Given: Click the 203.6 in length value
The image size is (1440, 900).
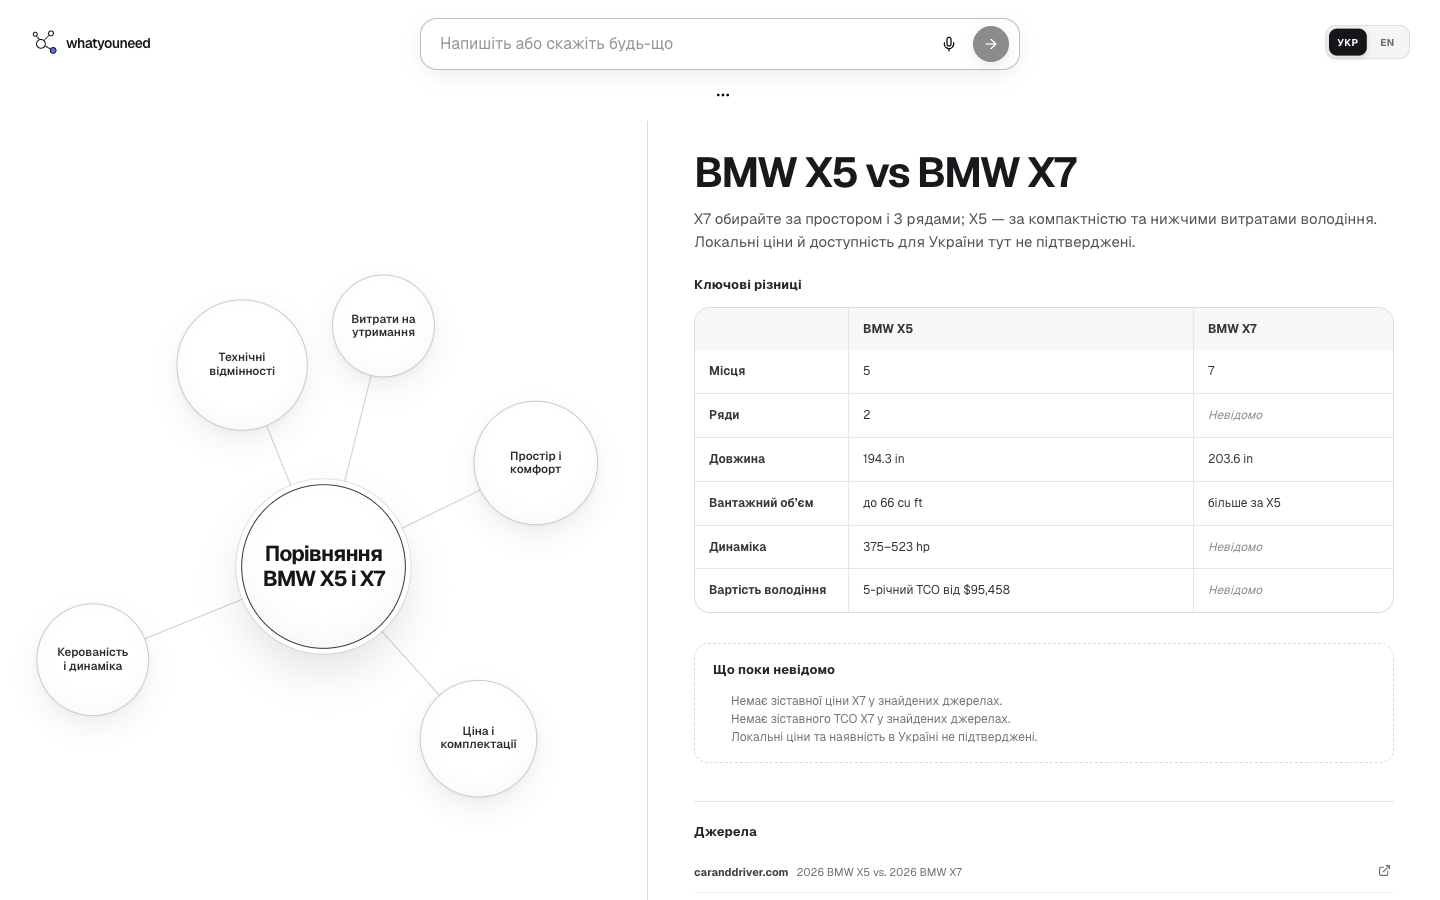Looking at the screenshot, I should [x=1230, y=459].
